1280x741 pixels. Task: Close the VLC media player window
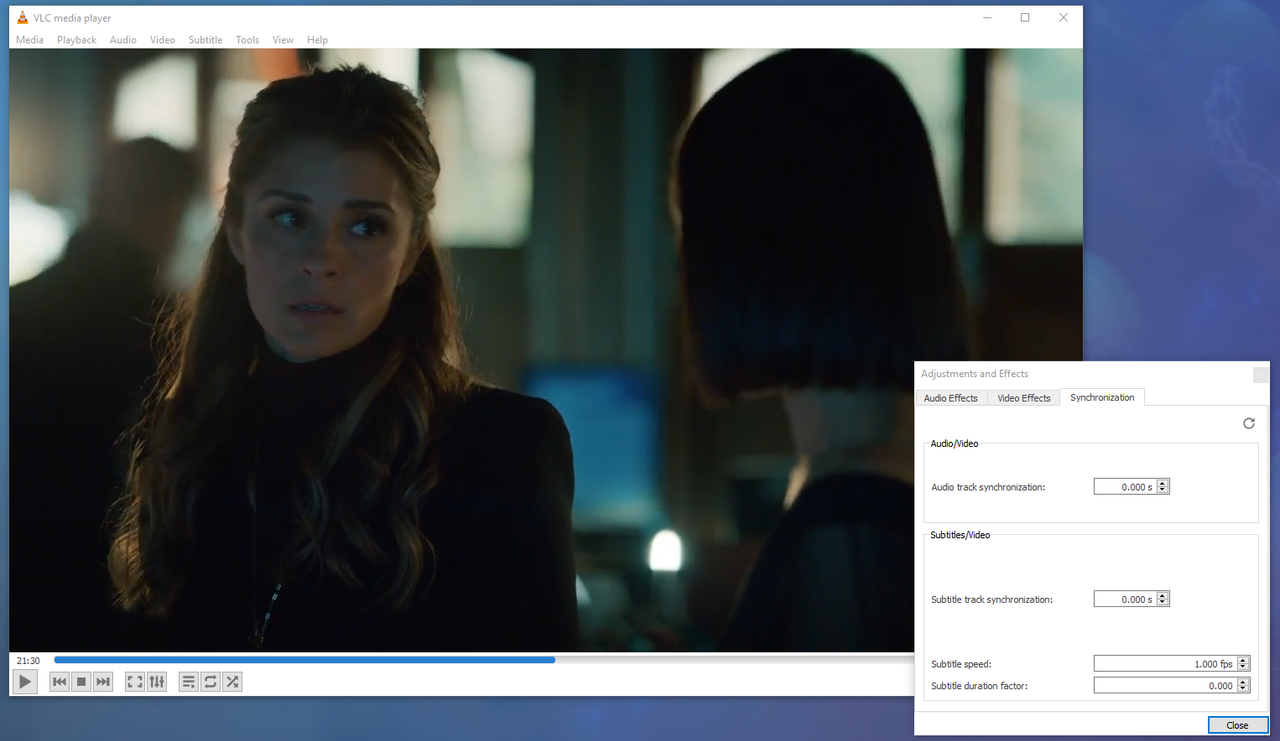1063,18
